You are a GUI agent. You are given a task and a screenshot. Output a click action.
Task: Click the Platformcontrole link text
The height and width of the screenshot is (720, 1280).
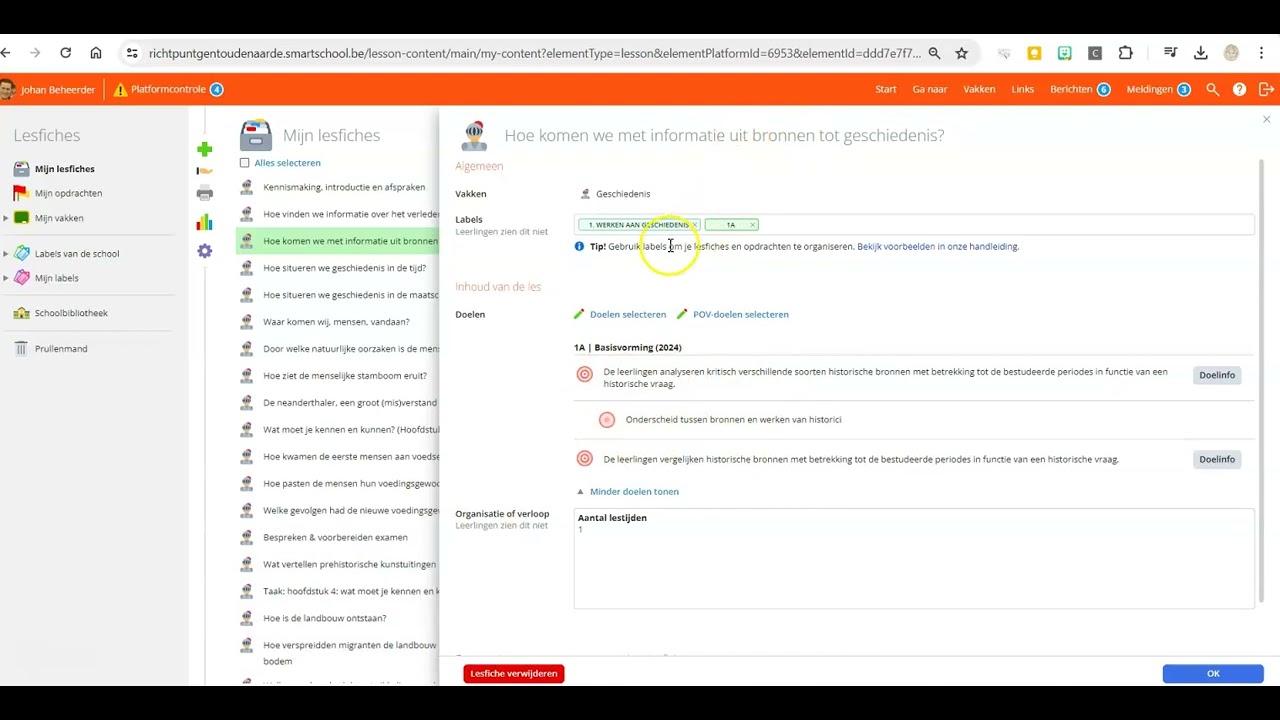click(x=168, y=89)
